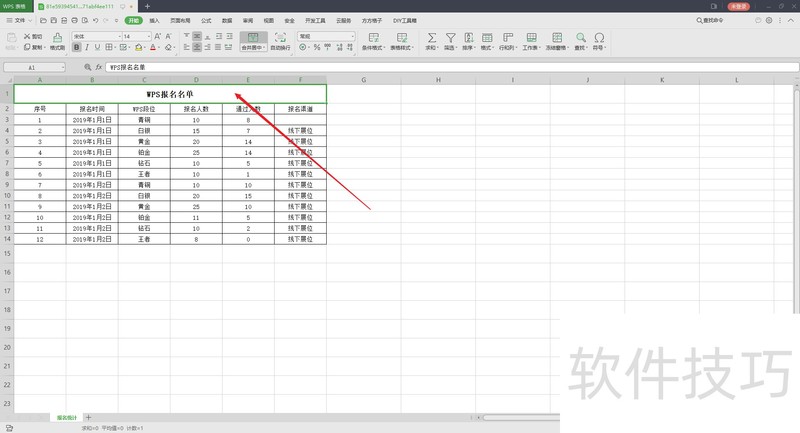Screen dimensions: 800x433
Task: Open the 常规 number format dropdown
Action: pos(352,37)
